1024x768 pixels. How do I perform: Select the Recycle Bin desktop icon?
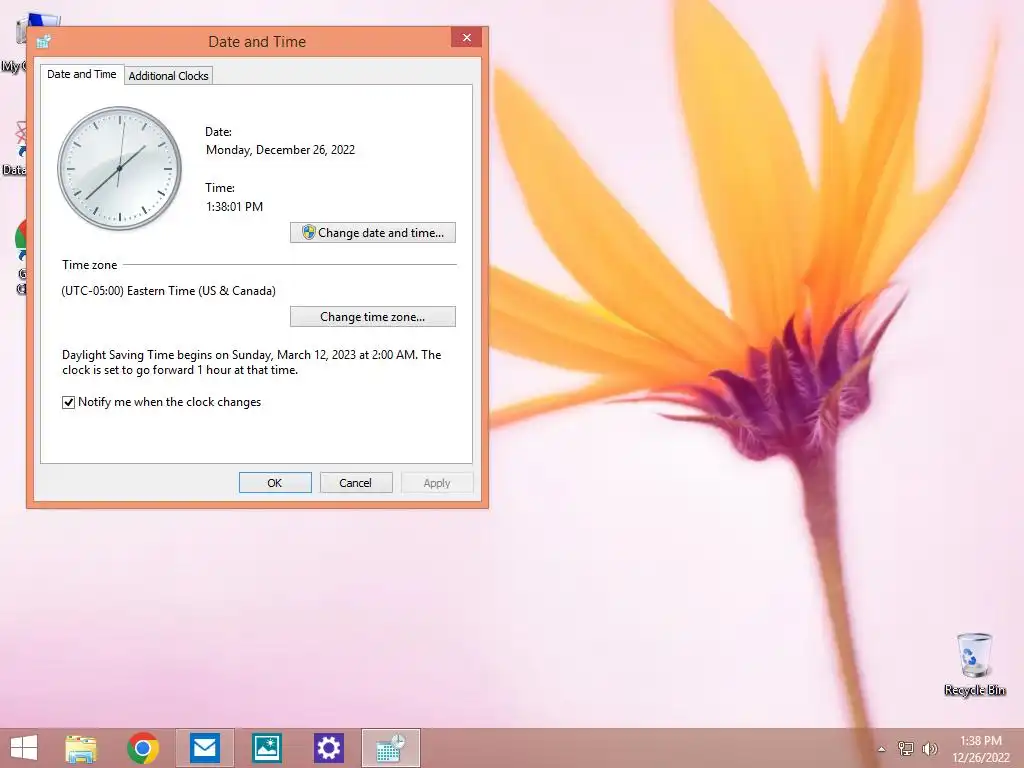point(975,664)
